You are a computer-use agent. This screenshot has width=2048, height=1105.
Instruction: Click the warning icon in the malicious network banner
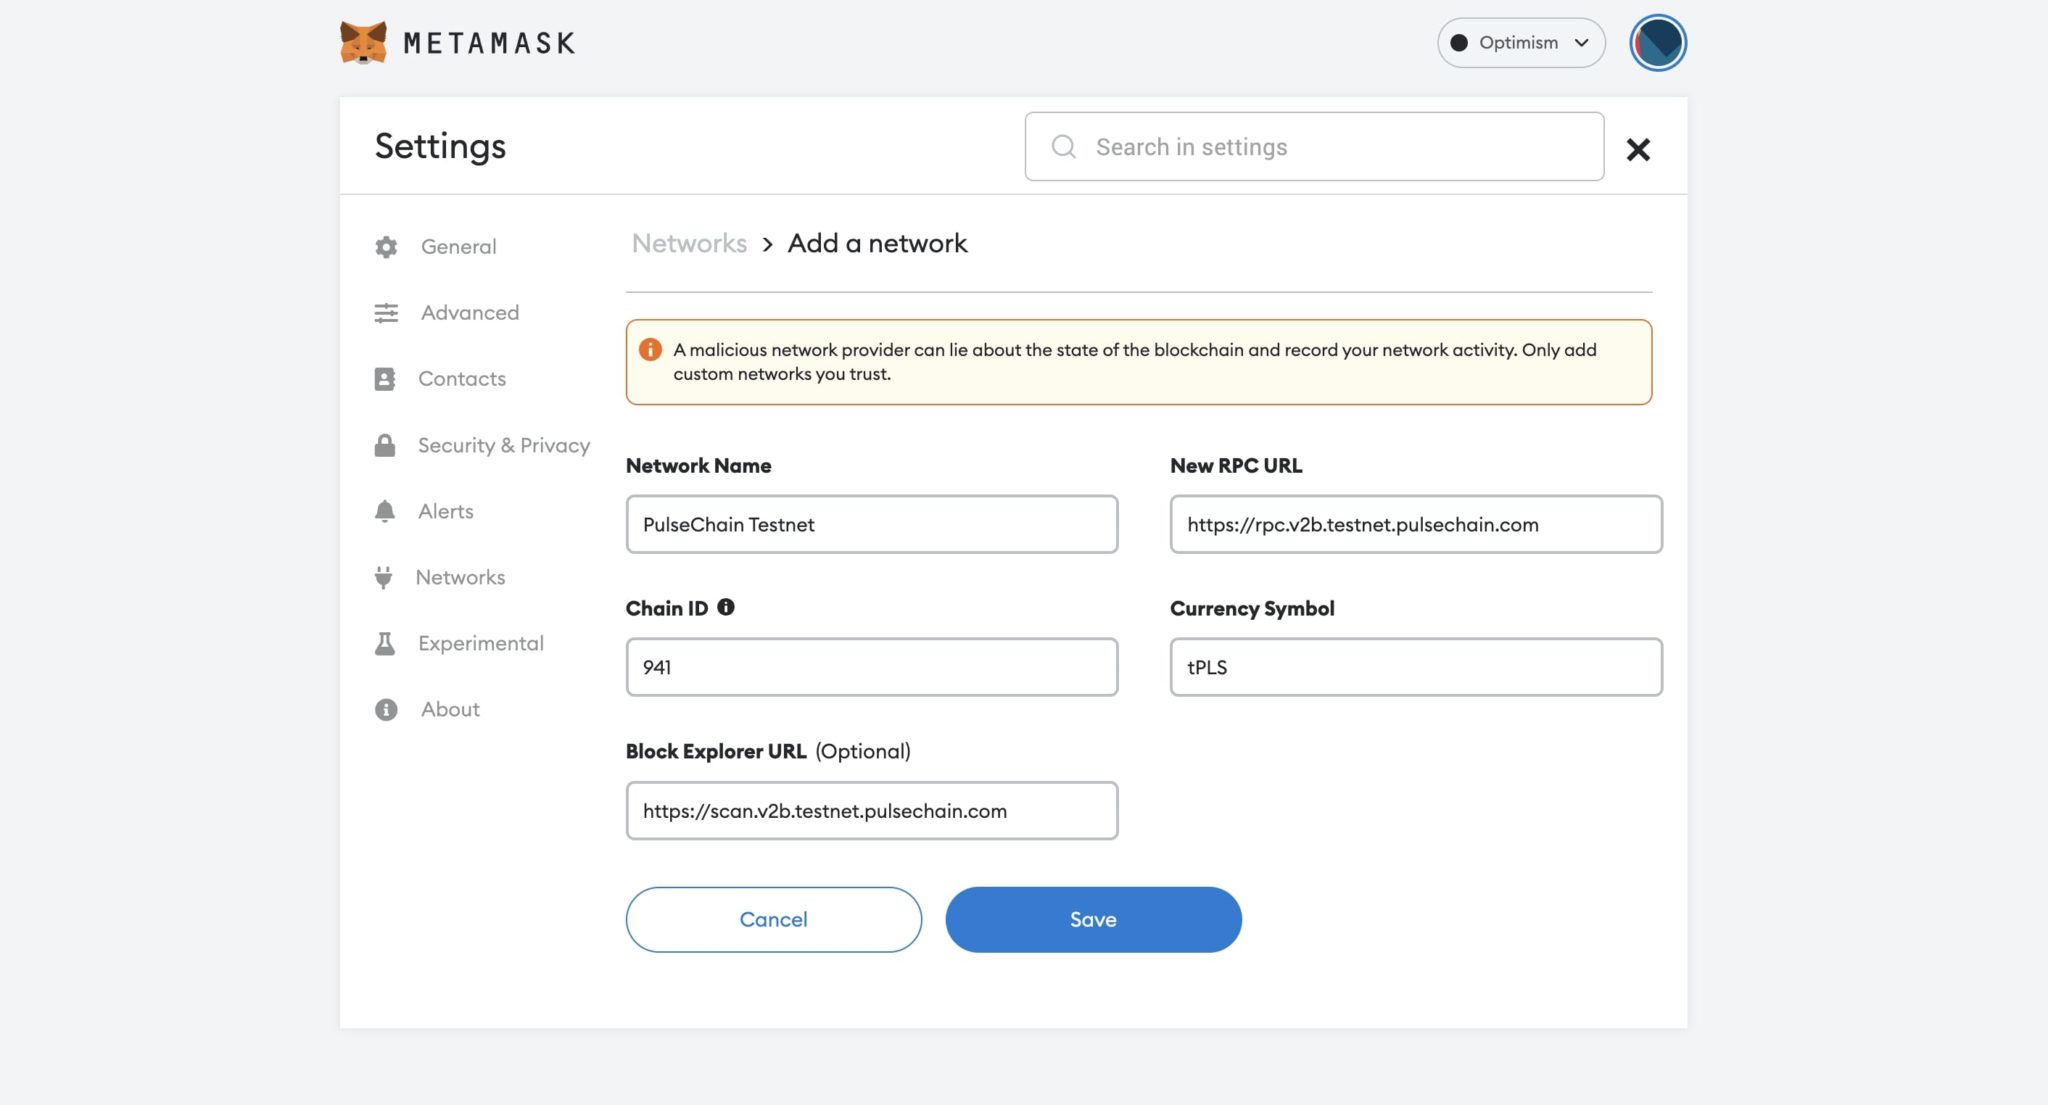pos(651,350)
